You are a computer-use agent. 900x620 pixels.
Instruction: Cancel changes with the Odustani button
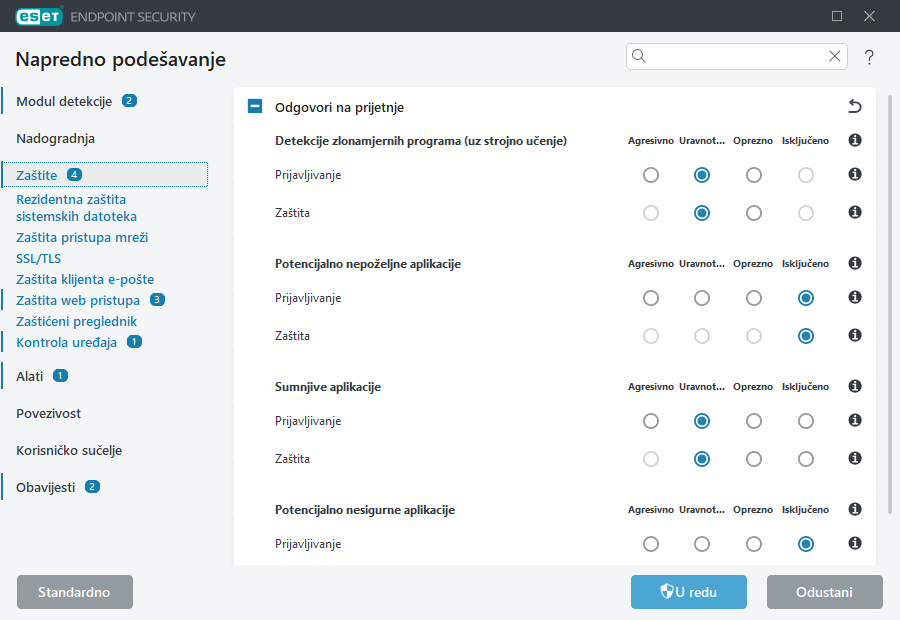(824, 591)
